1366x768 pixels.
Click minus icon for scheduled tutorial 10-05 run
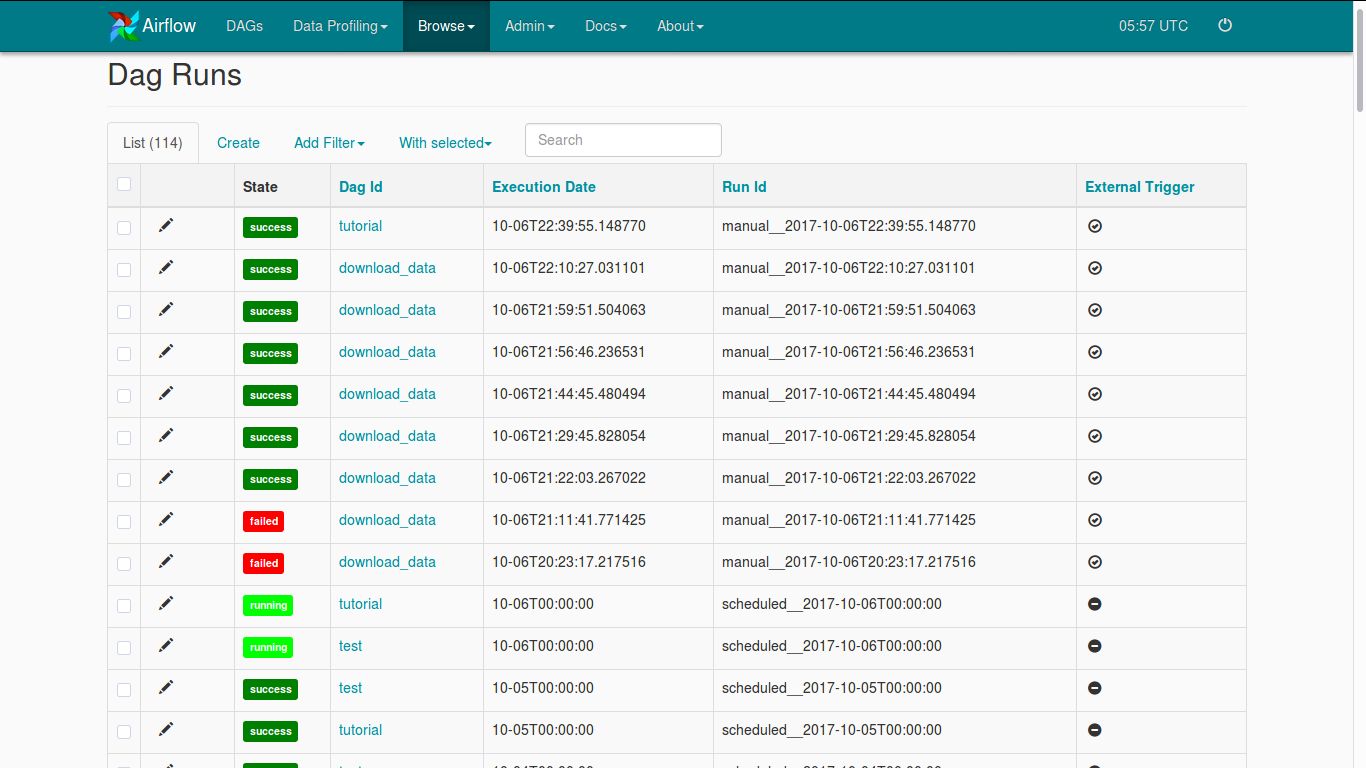coord(1094,731)
